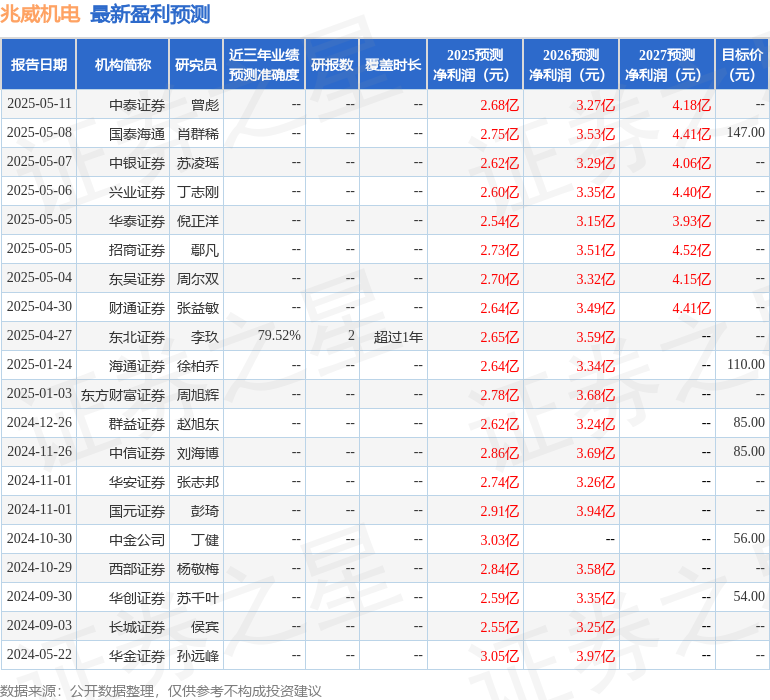Click the 国泰海通 target price 147.00

(745, 133)
